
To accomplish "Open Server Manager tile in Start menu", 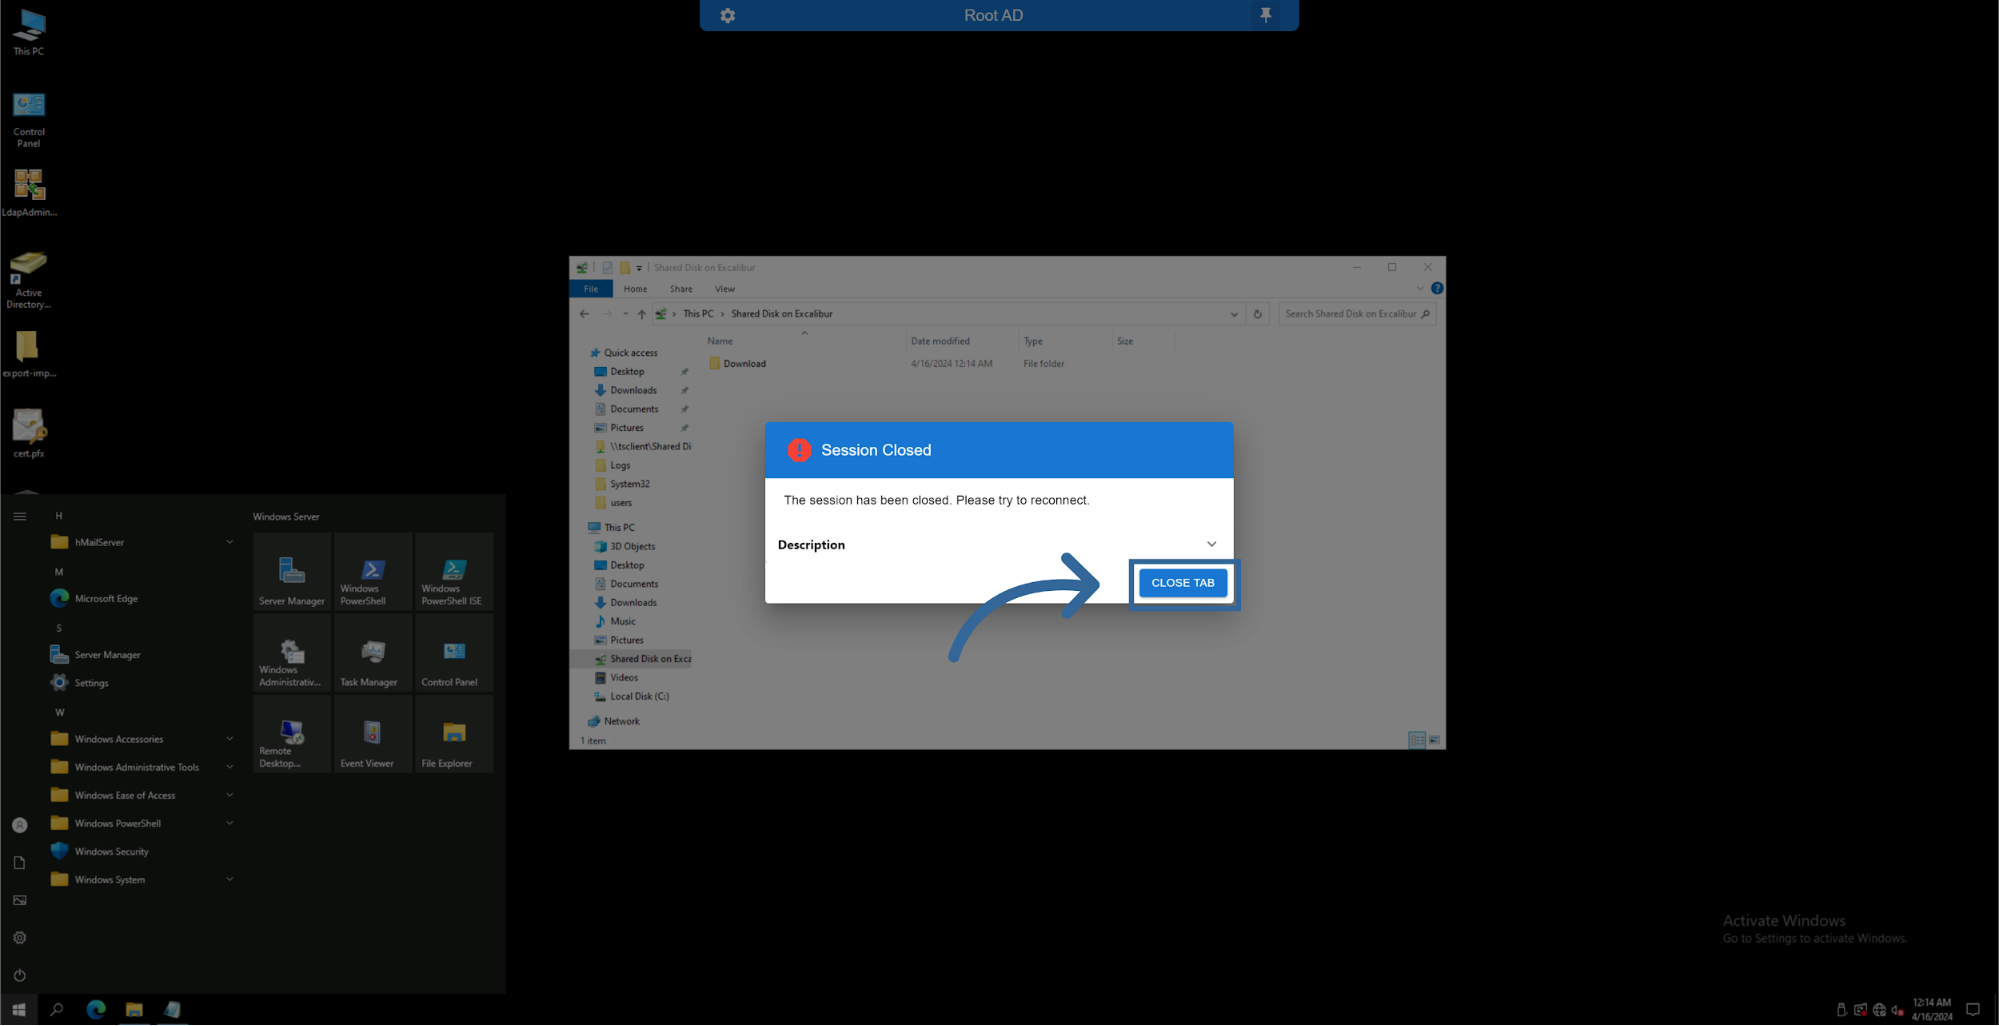I will tap(291, 573).
